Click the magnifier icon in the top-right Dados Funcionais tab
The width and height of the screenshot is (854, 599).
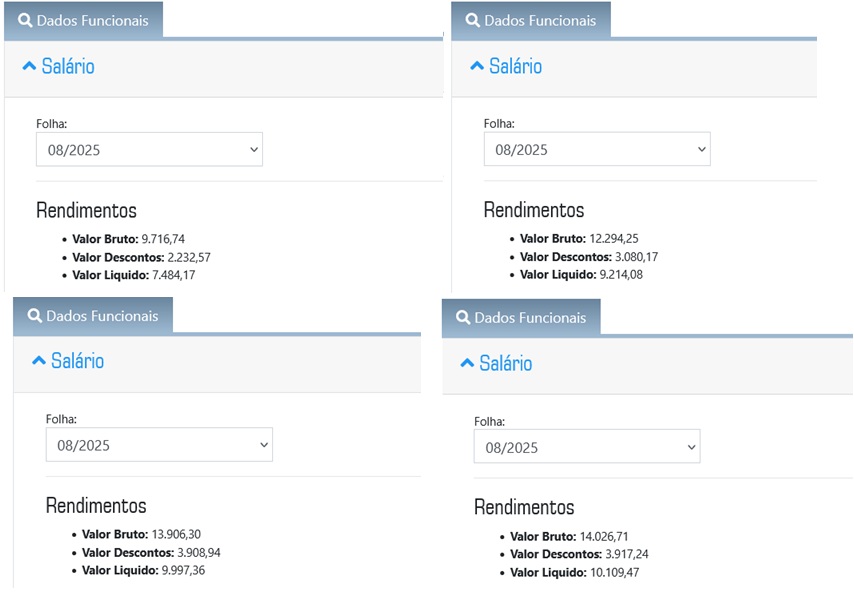[x=473, y=21]
